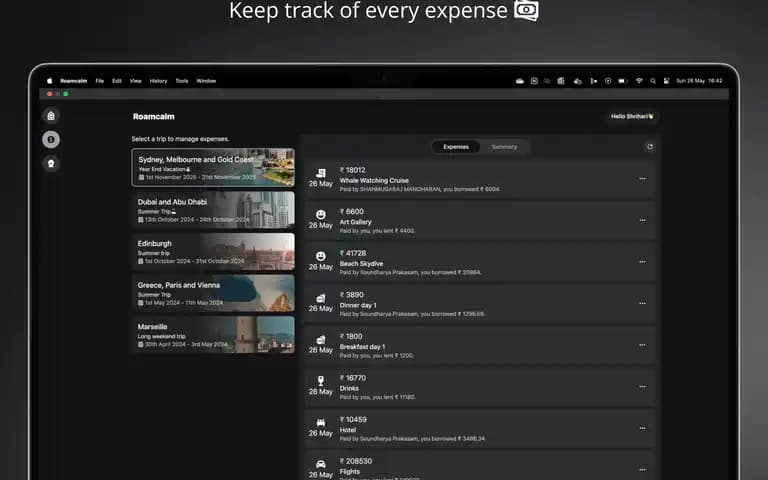Click the date and time in menu bar
This screenshot has width=768, height=480.
pyautogui.click(x=699, y=81)
